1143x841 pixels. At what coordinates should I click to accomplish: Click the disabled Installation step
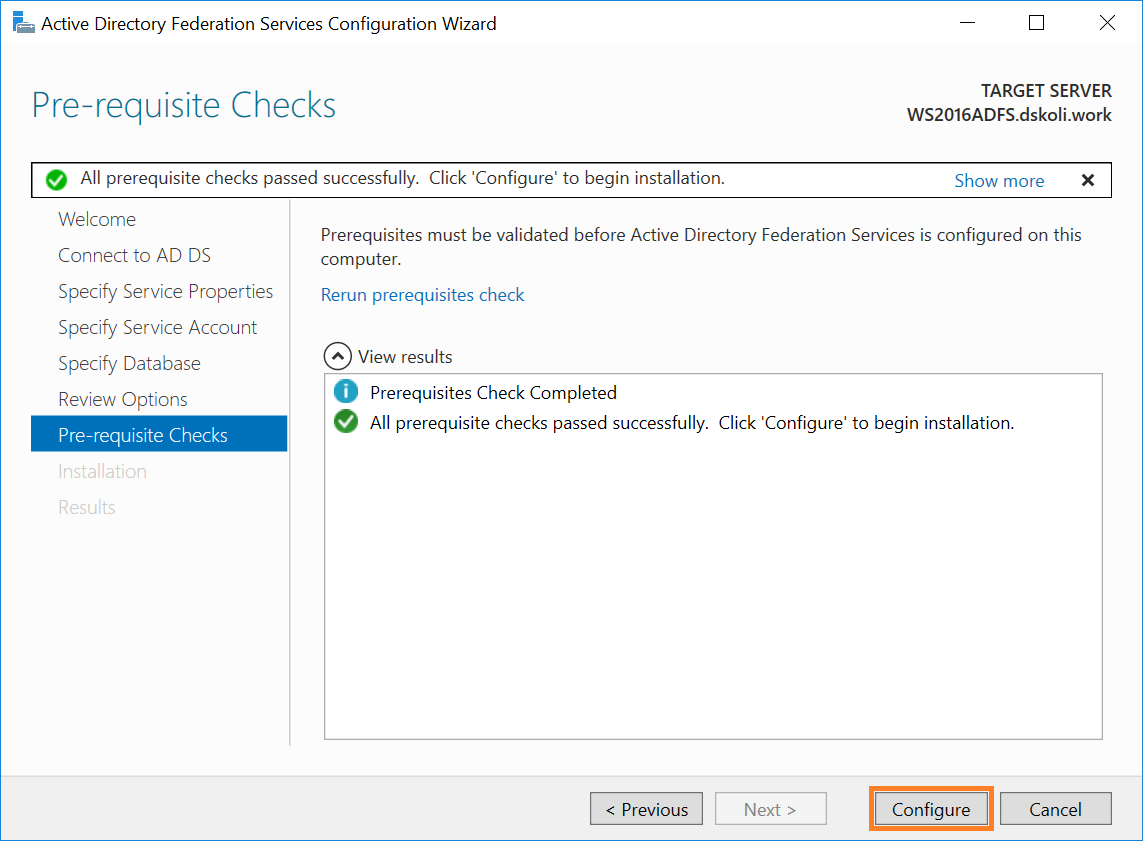pos(102,472)
